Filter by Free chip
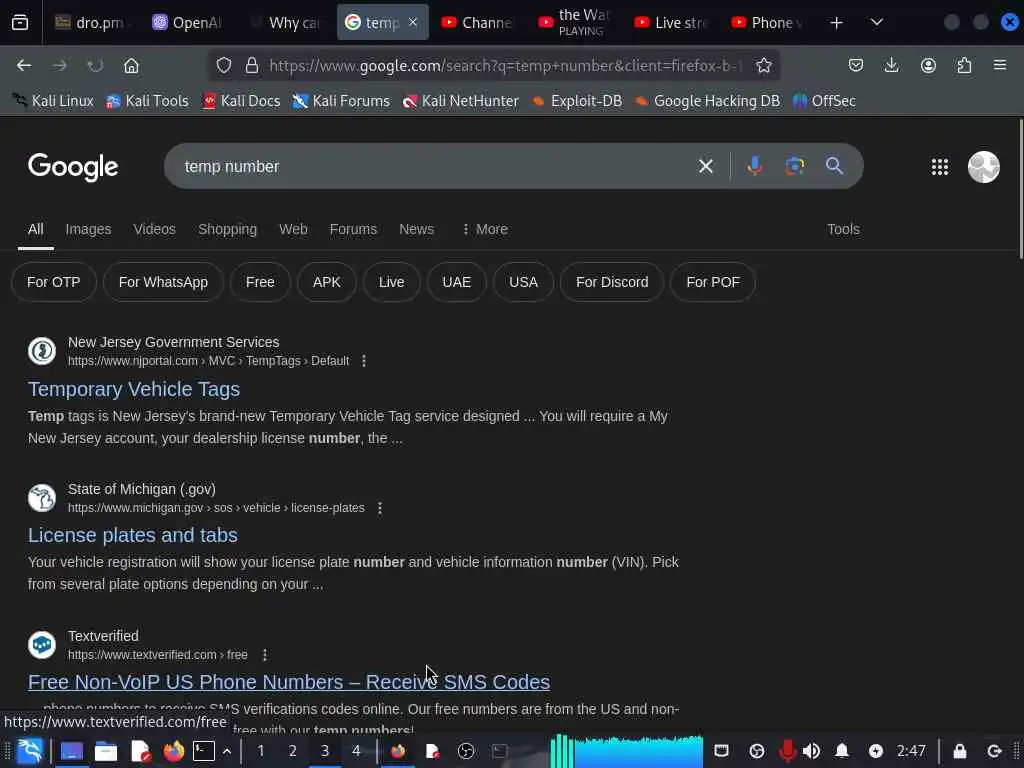Image resolution: width=1024 pixels, height=768 pixels. click(x=260, y=282)
